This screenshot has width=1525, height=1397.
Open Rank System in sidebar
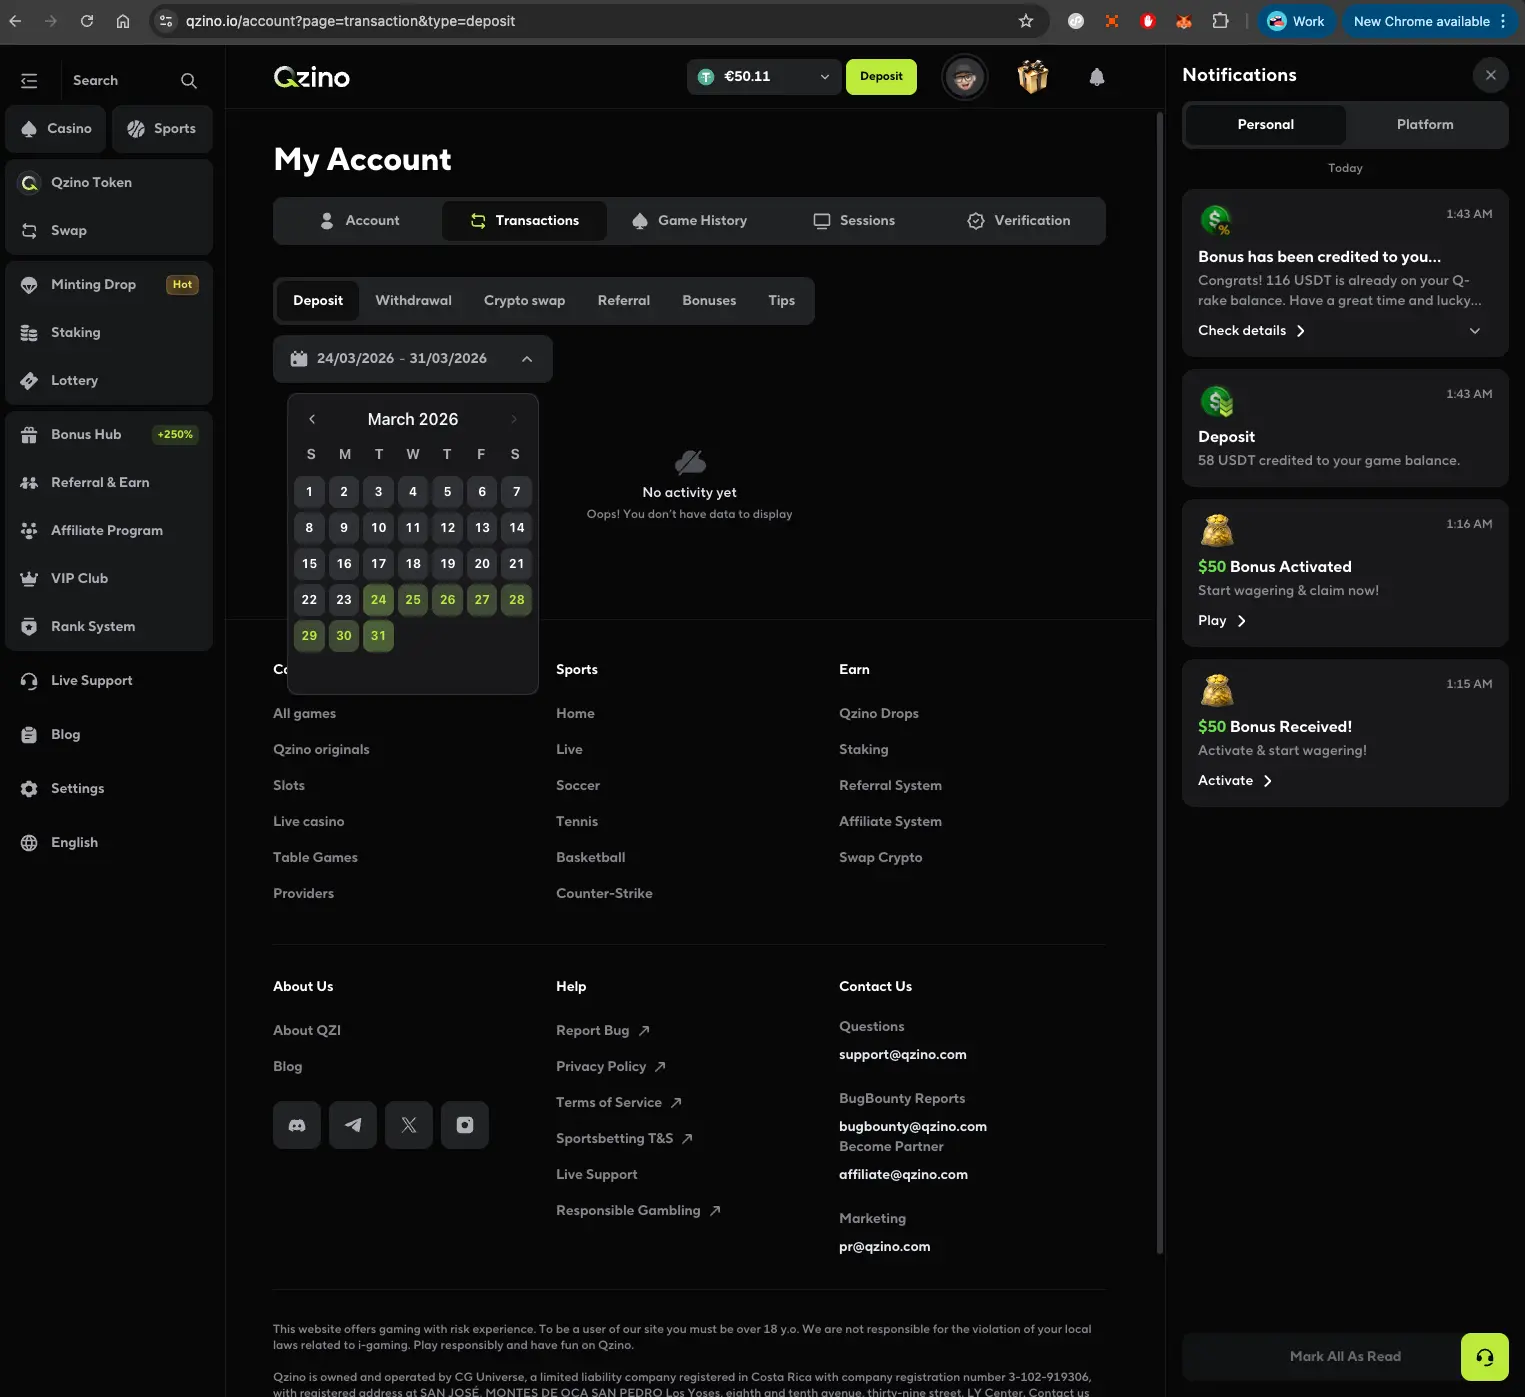(x=109, y=627)
